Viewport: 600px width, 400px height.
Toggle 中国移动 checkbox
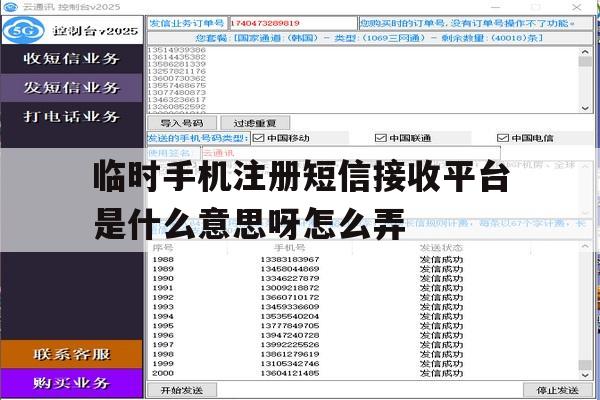(259, 138)
